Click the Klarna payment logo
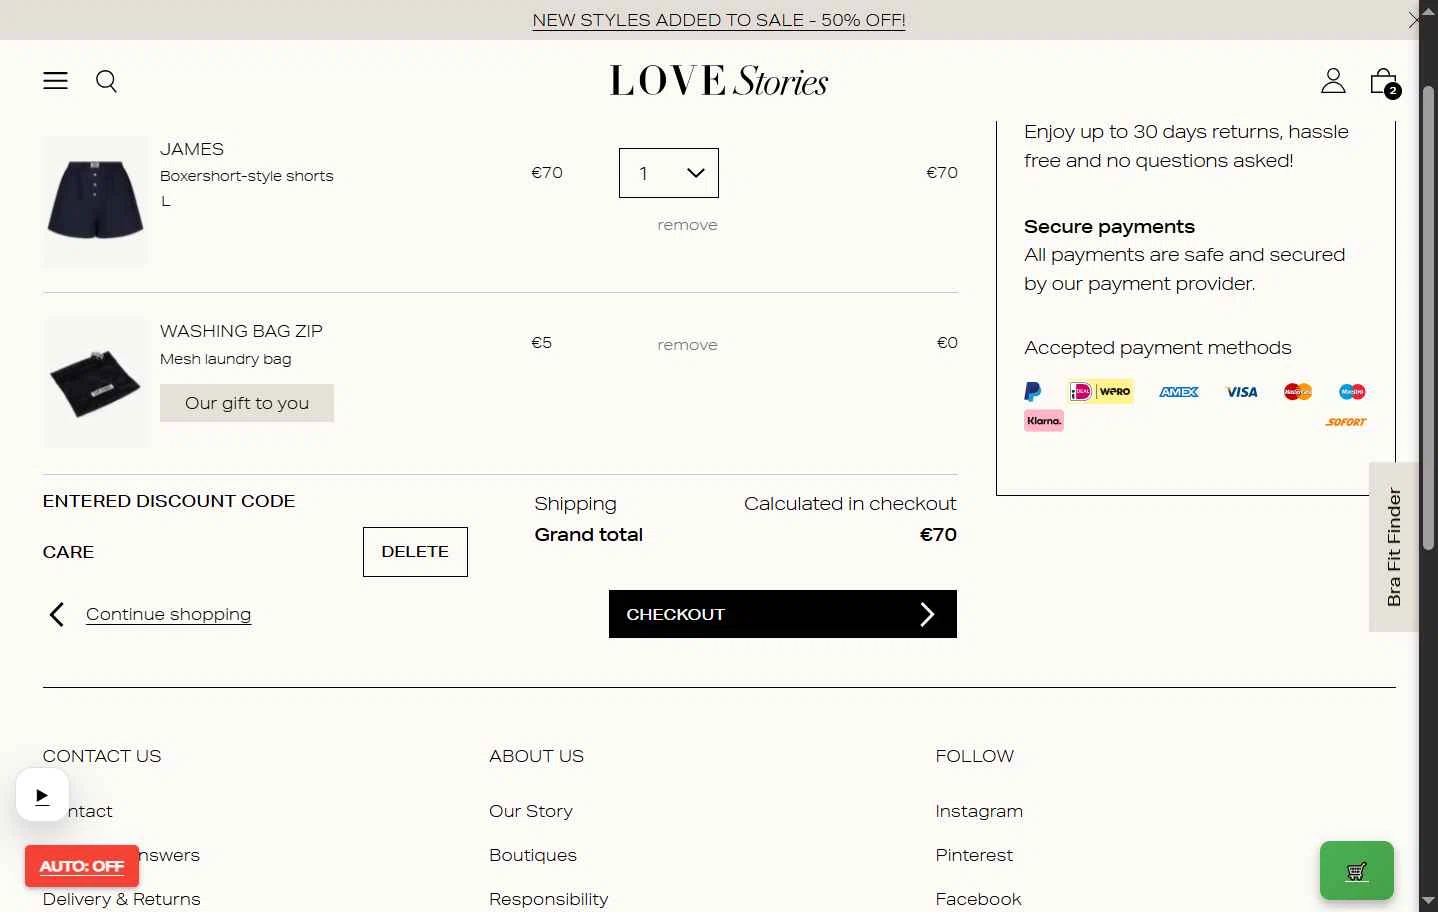 (1044, 421)
